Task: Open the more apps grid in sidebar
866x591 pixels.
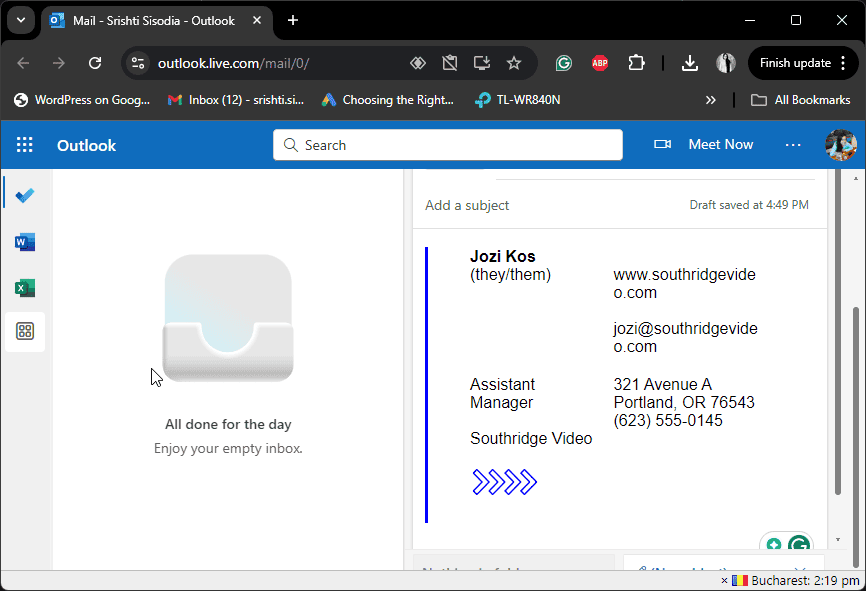Action: coord(24,331)
